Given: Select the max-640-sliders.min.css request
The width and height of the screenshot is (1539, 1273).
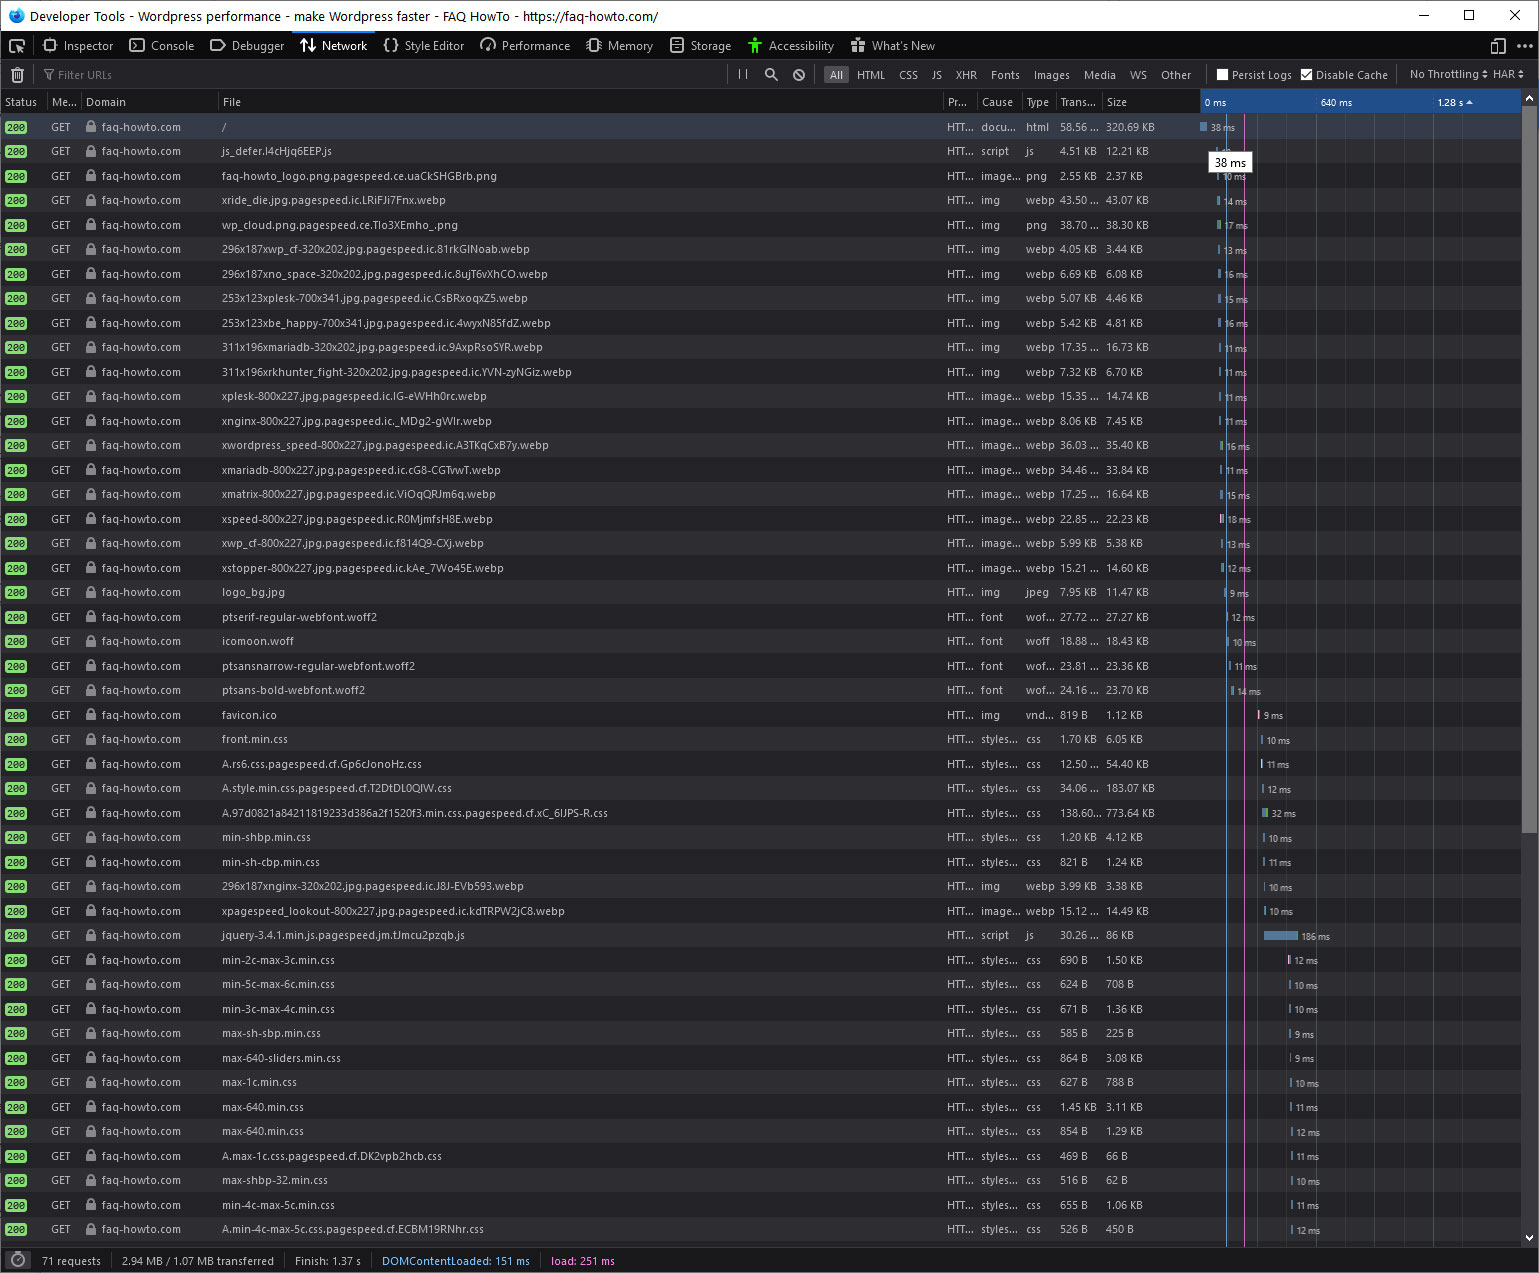Looking at the screenshot, I should pos(760,1058).
